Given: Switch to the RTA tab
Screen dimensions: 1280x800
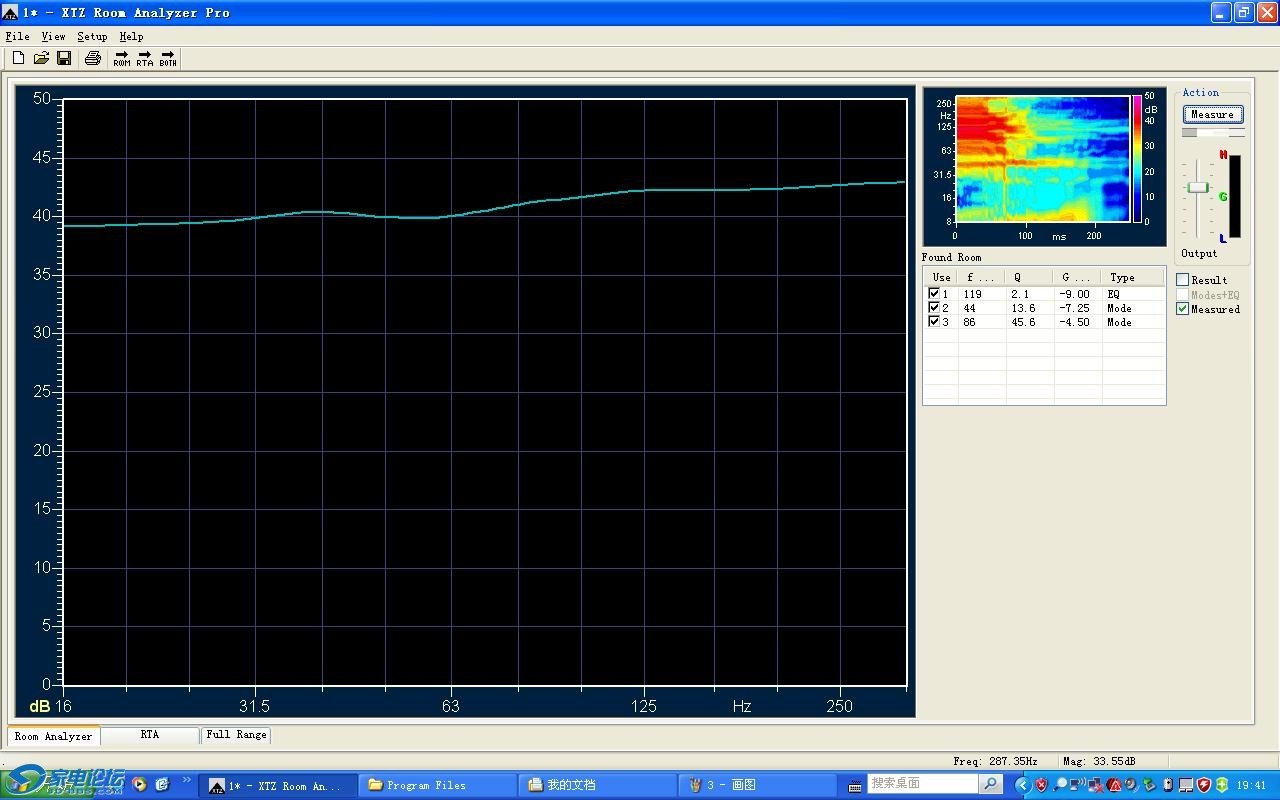Looking at the screenshot, I should coord(149,735).
